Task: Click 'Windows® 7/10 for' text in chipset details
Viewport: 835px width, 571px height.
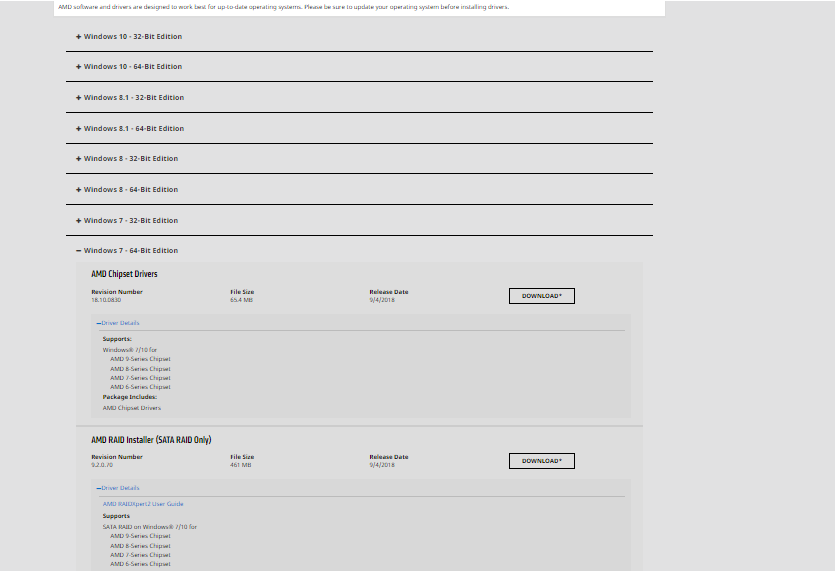Action: [x=130, y=350]
